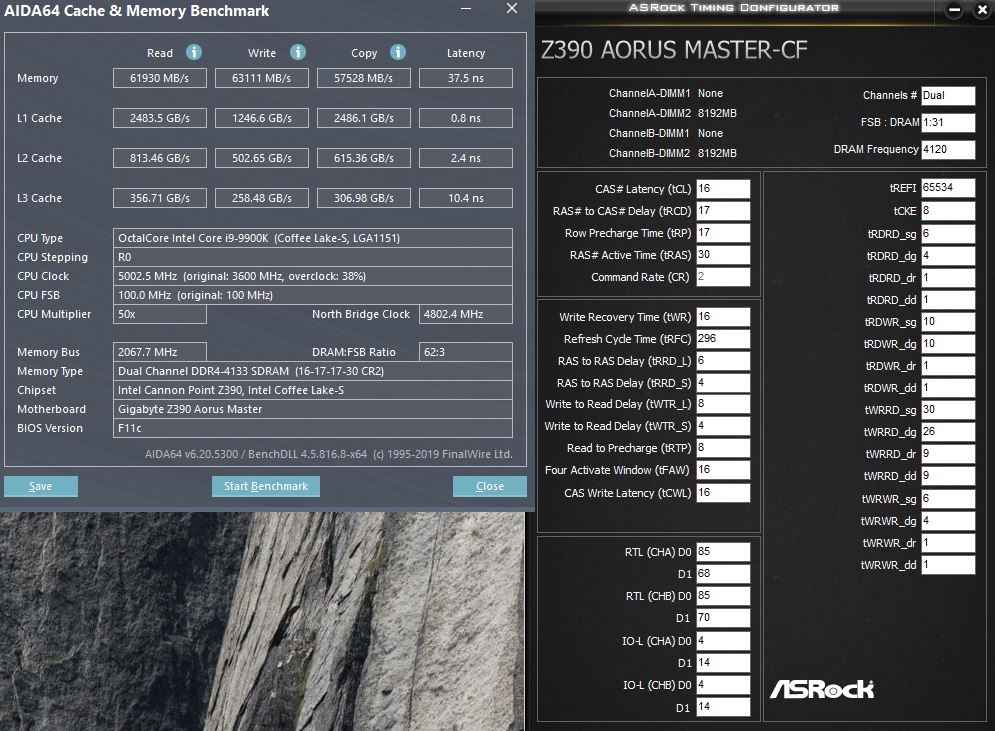995x731 pixels.
Task: Click the IO-L (CHB) D1 field 14
Action: tap(723, 708)
